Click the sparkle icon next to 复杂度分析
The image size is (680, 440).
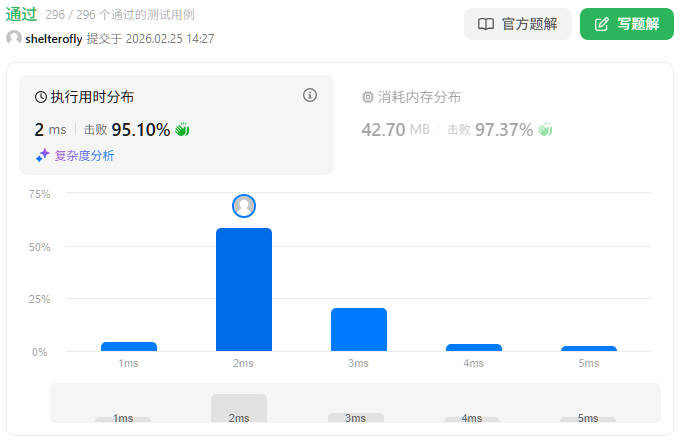42,155
